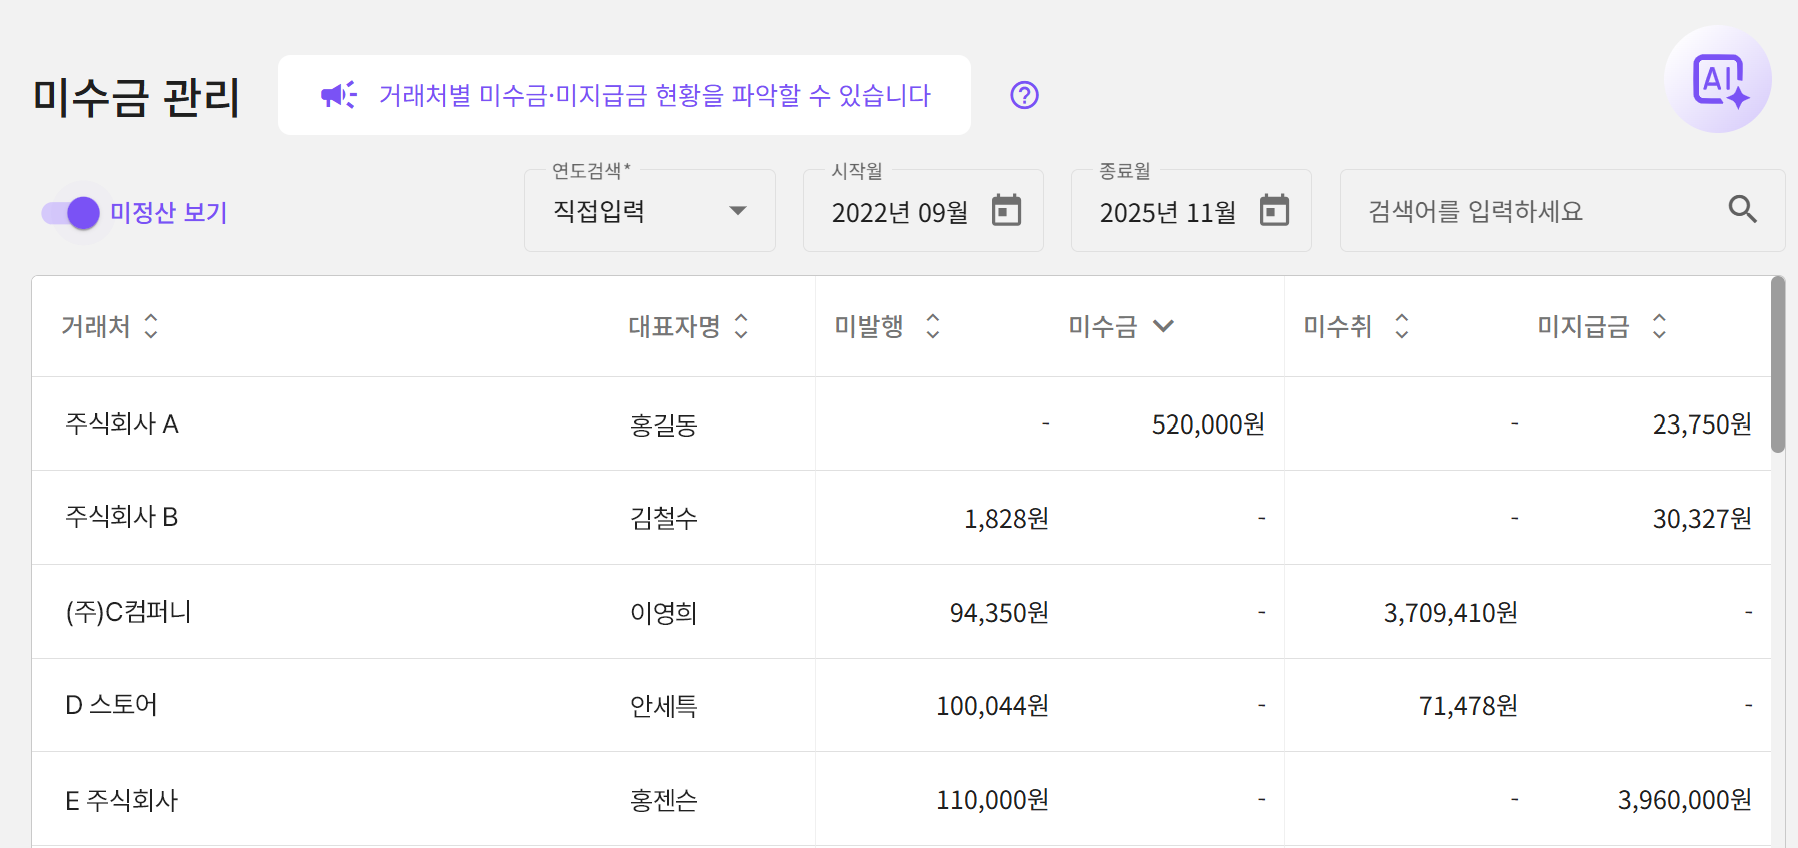The height and width of the screenshot is (848, 1798).
Task: Click the 거래처별 미수금·미지급금 notice banner
Action: [x=624, y=95]
